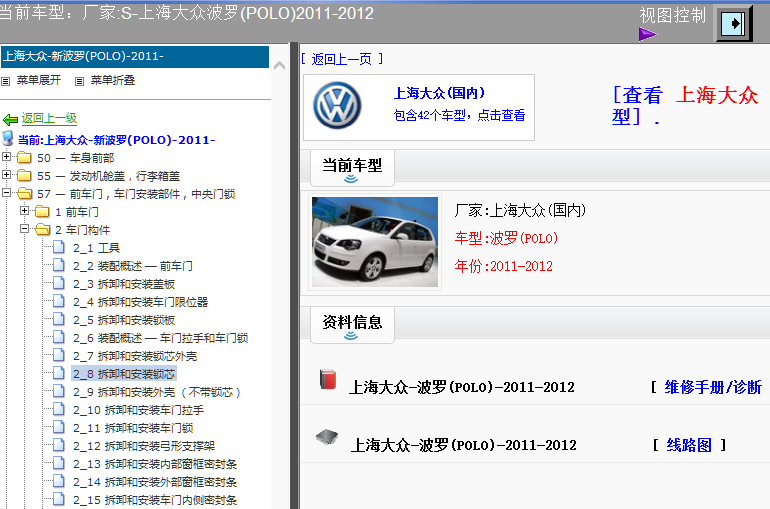Click scroll-up chevron of left panel
770x509 pixels.
click(x=279, y=65)
